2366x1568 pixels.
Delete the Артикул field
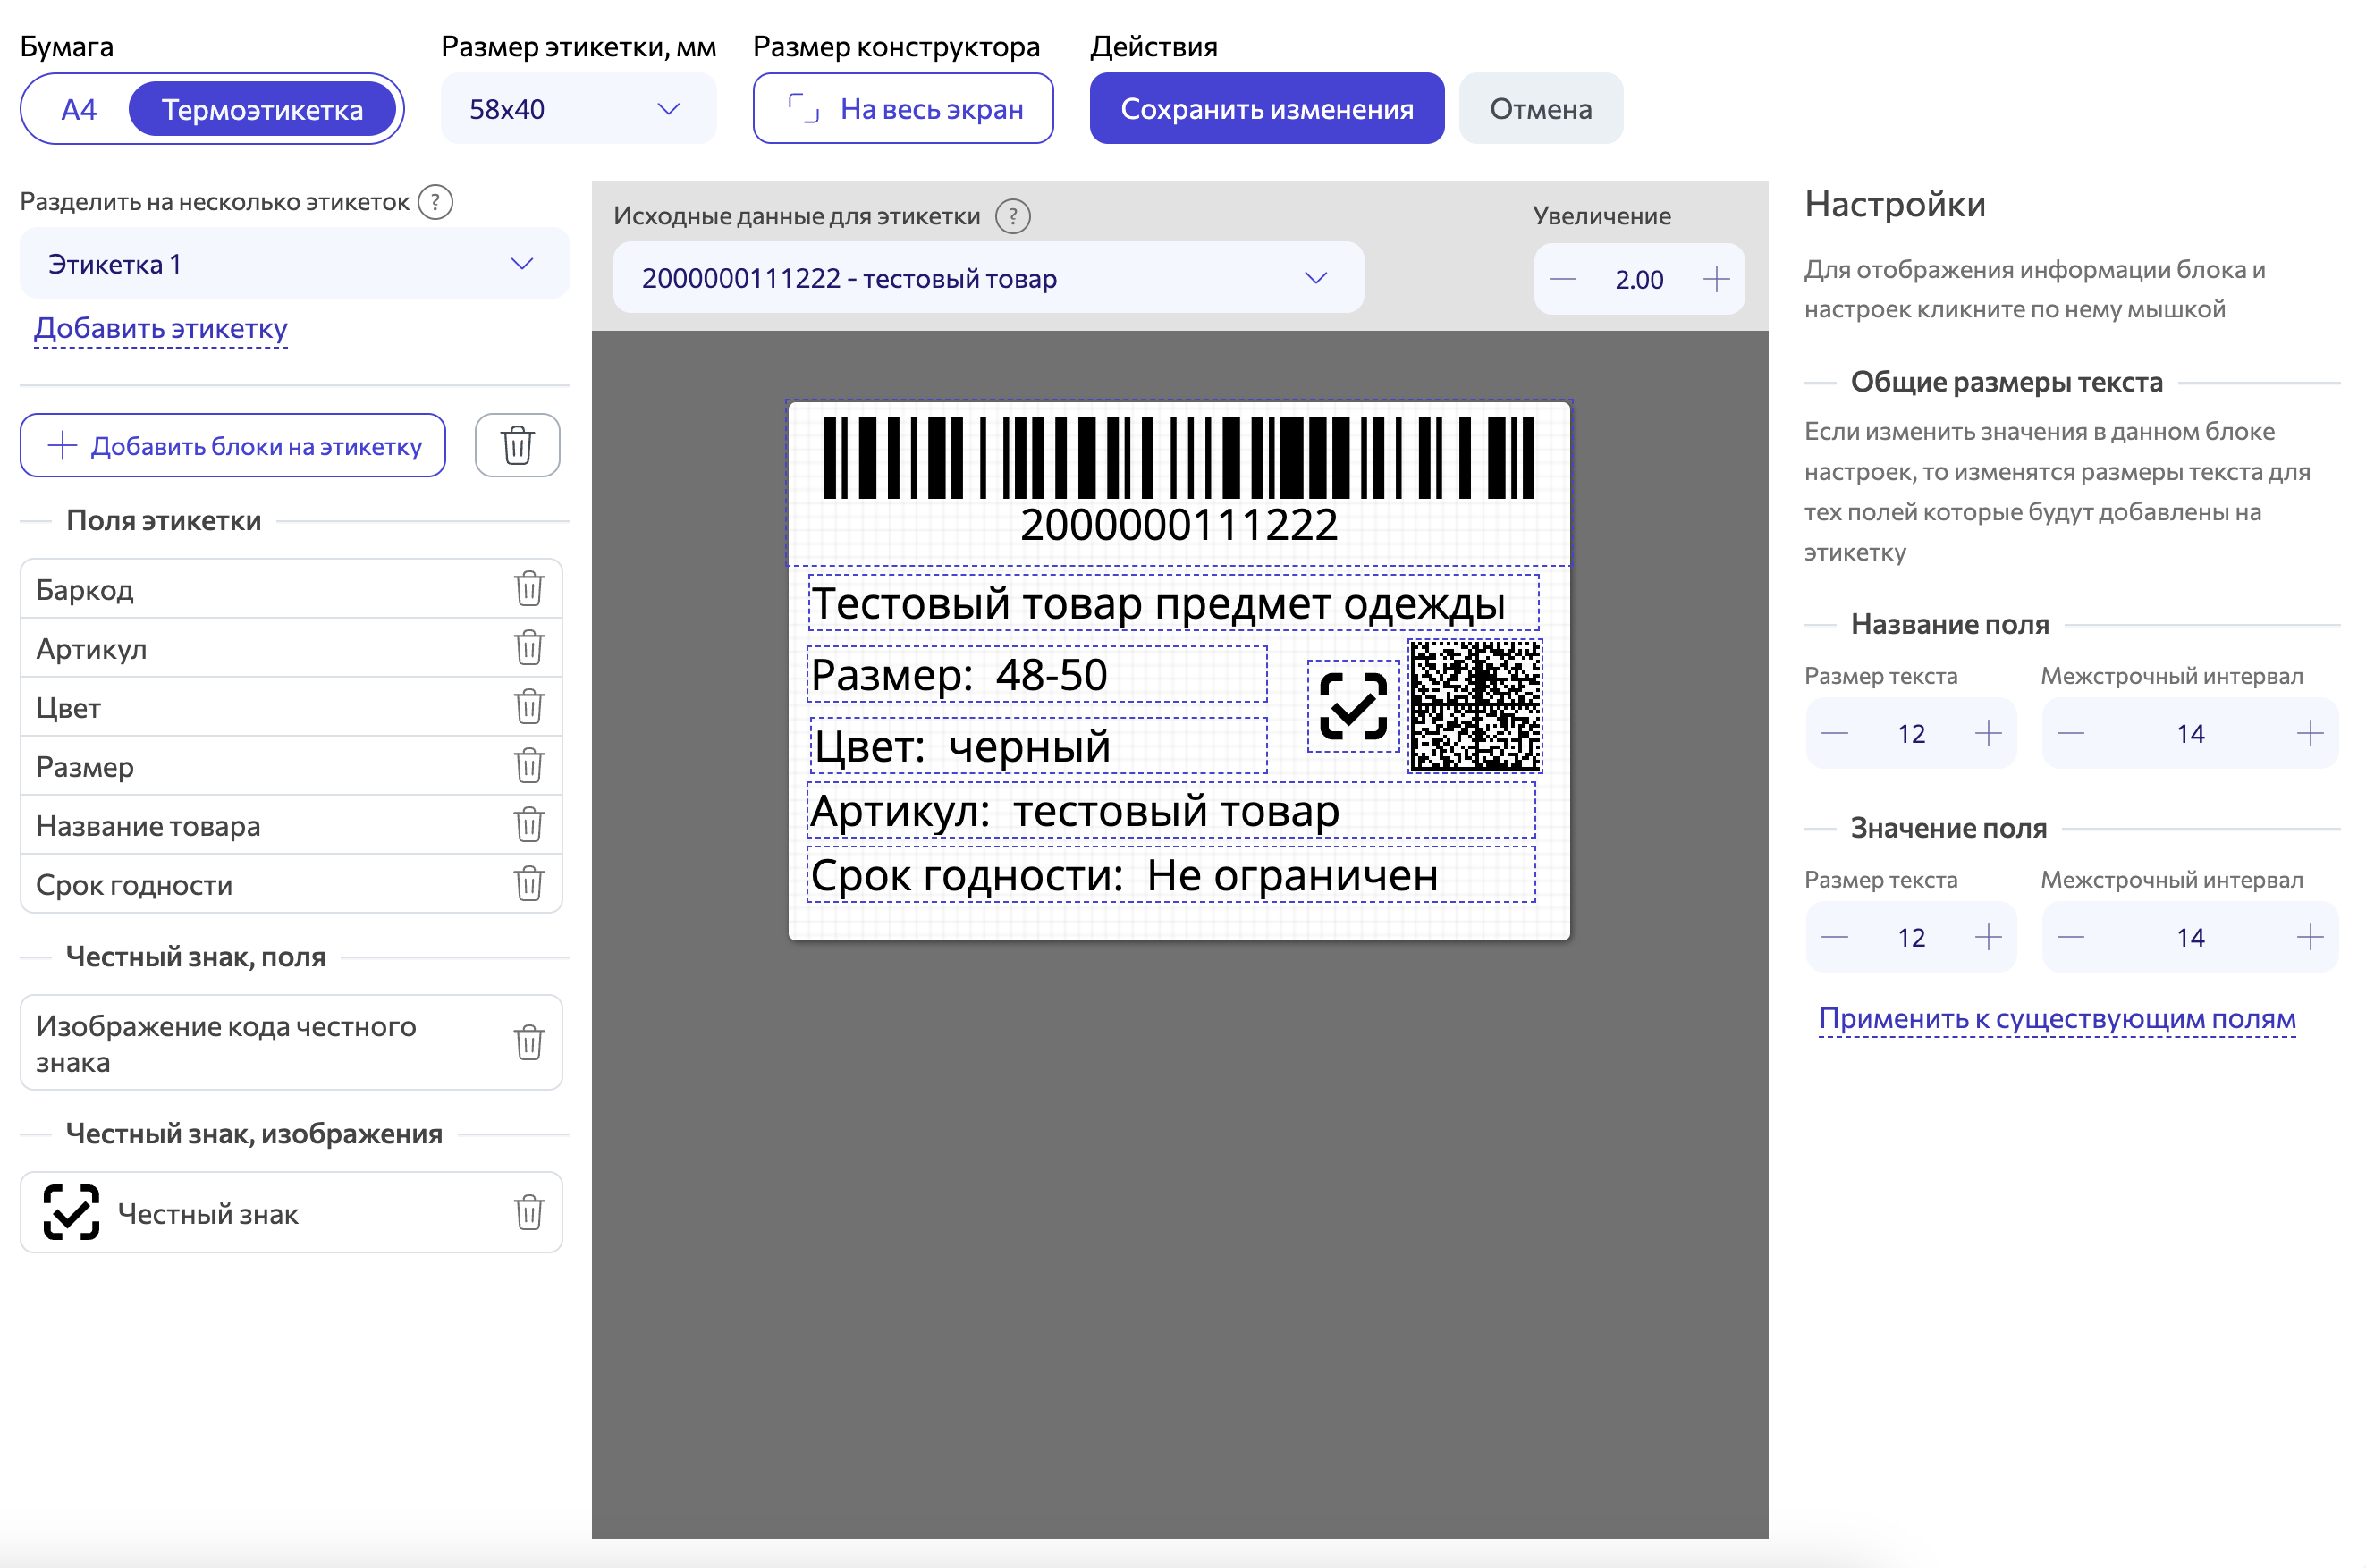528,648
